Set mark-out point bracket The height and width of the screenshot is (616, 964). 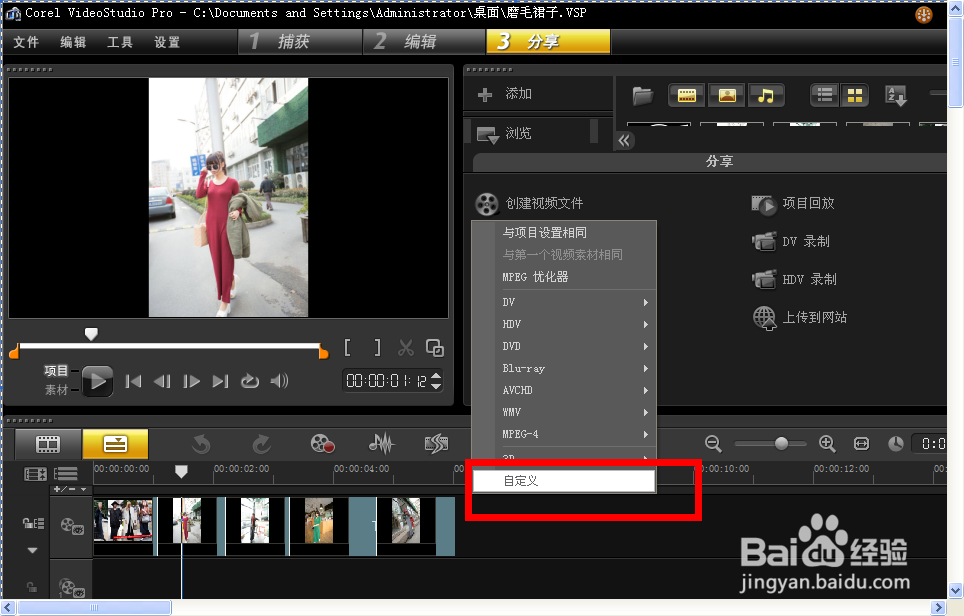[377, 348]
